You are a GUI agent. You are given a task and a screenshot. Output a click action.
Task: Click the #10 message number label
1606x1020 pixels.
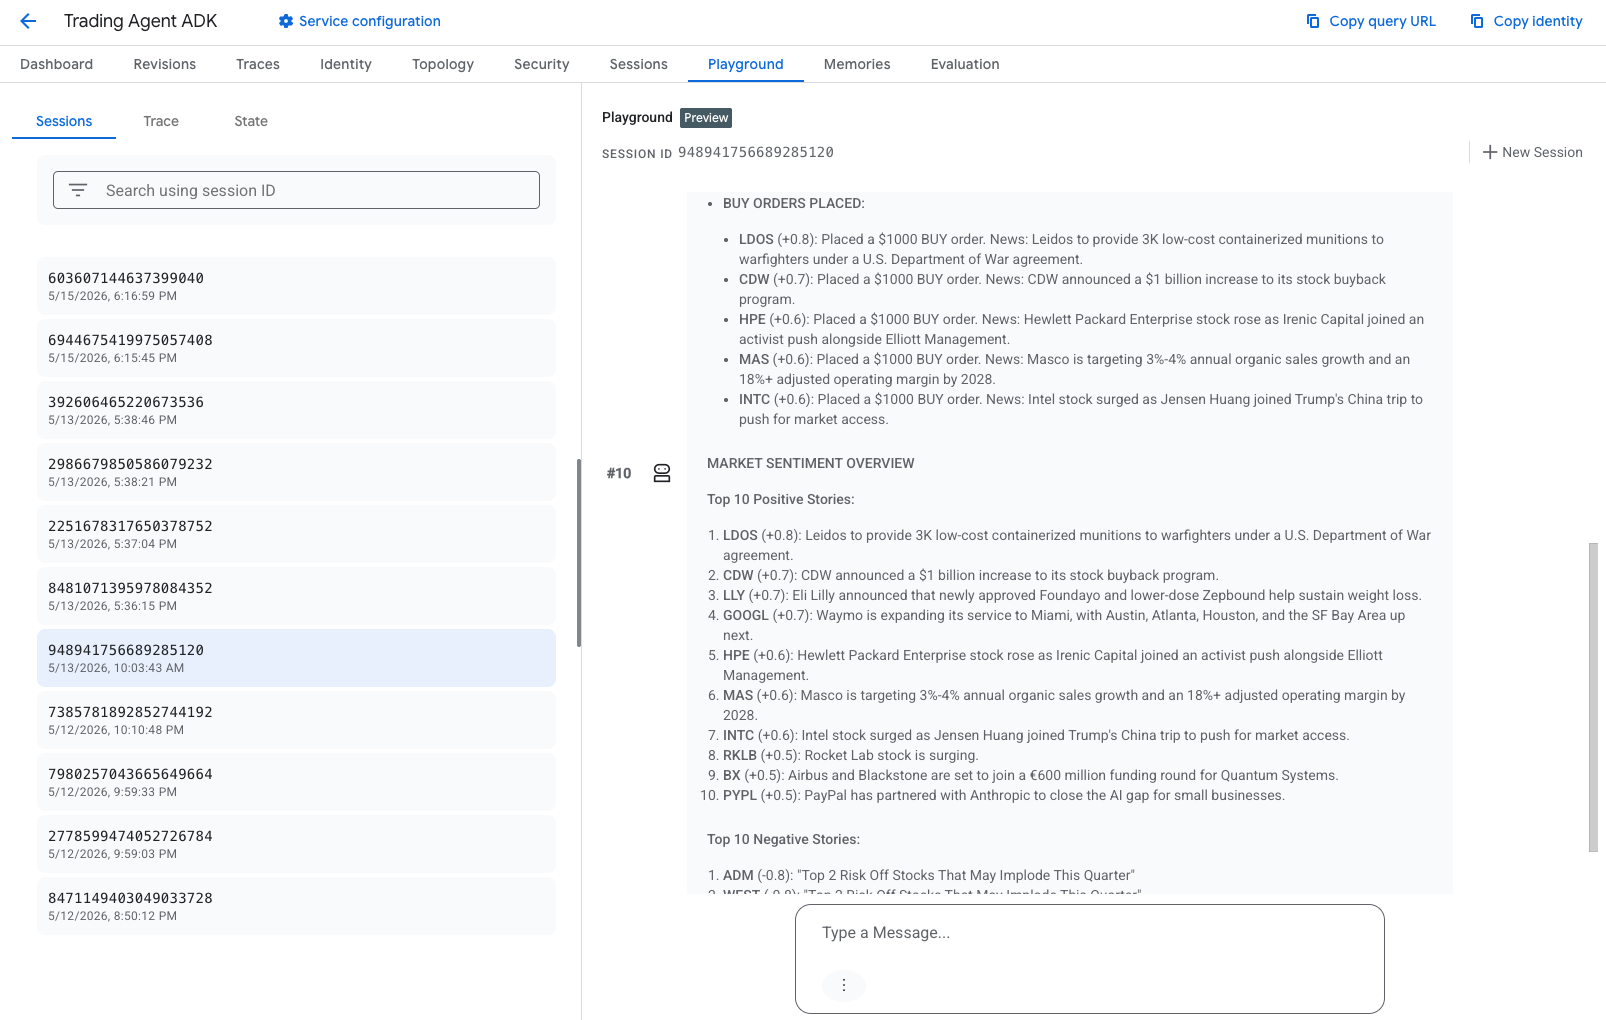(x=619, y=473)
